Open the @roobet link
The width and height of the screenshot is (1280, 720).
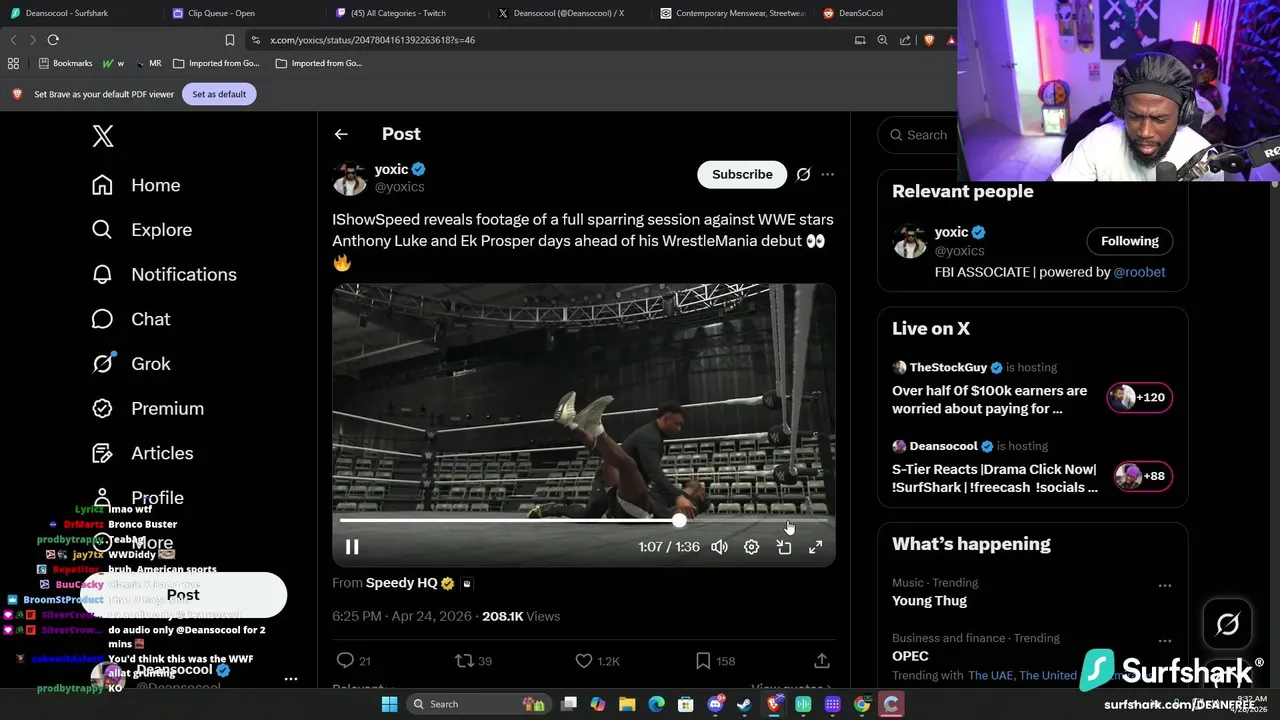pyautogui.click(x=1139, y=272)
